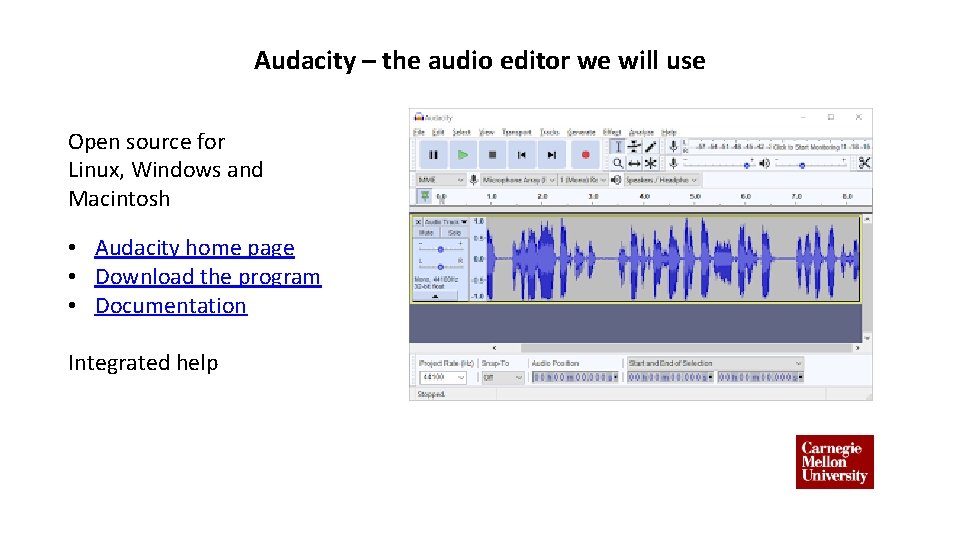Image resolution: width=960 pixels, height=540 pixels.
Task: Skip to start of the track
Action: [522, 155]
